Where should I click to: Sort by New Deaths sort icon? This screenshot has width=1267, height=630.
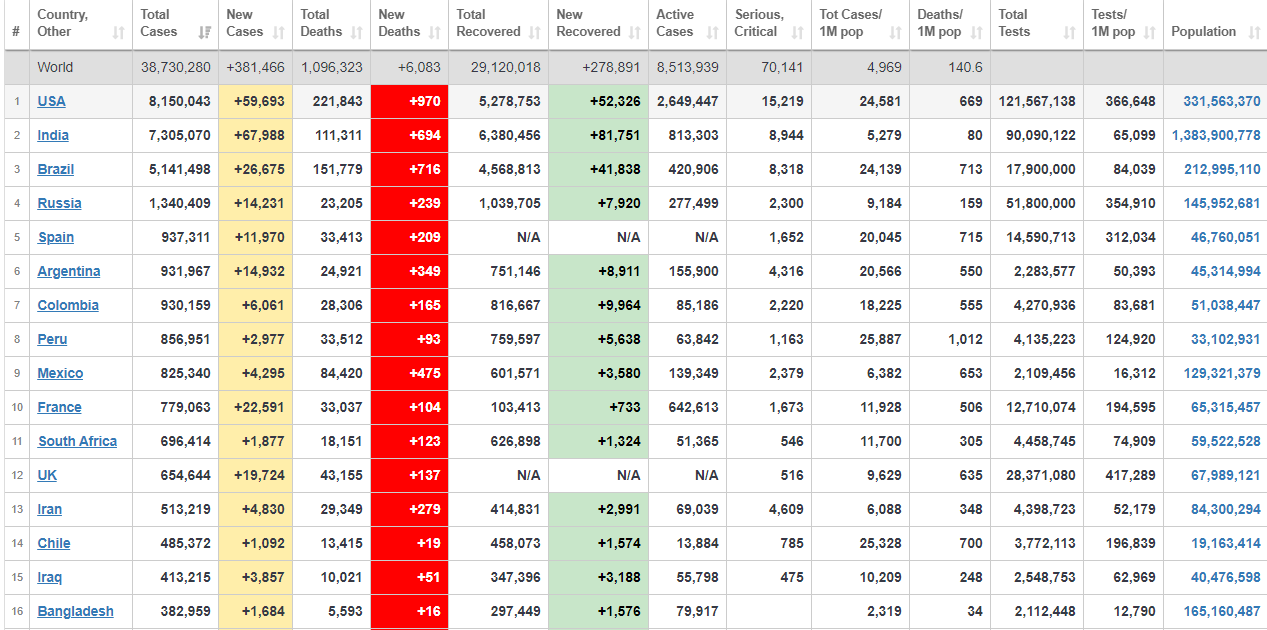coord(435,32)
